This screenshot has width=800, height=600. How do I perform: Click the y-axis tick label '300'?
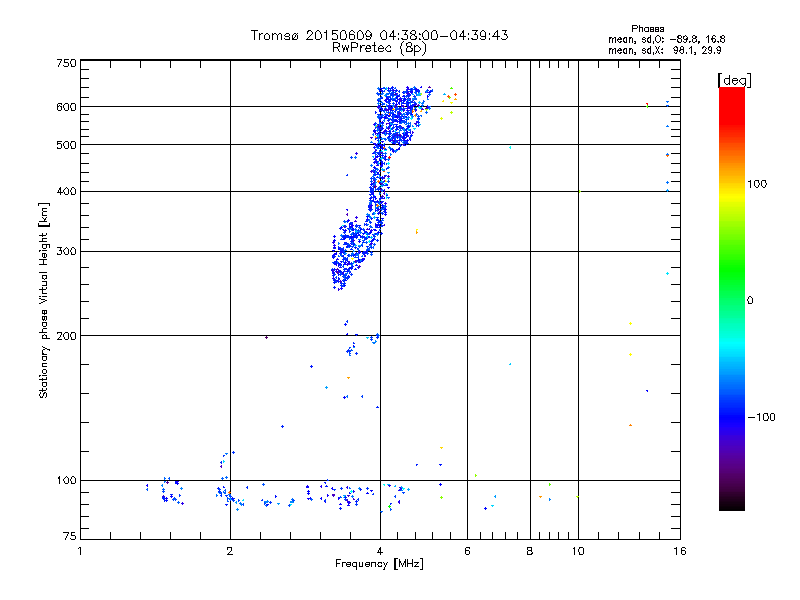tap(66, 251)
